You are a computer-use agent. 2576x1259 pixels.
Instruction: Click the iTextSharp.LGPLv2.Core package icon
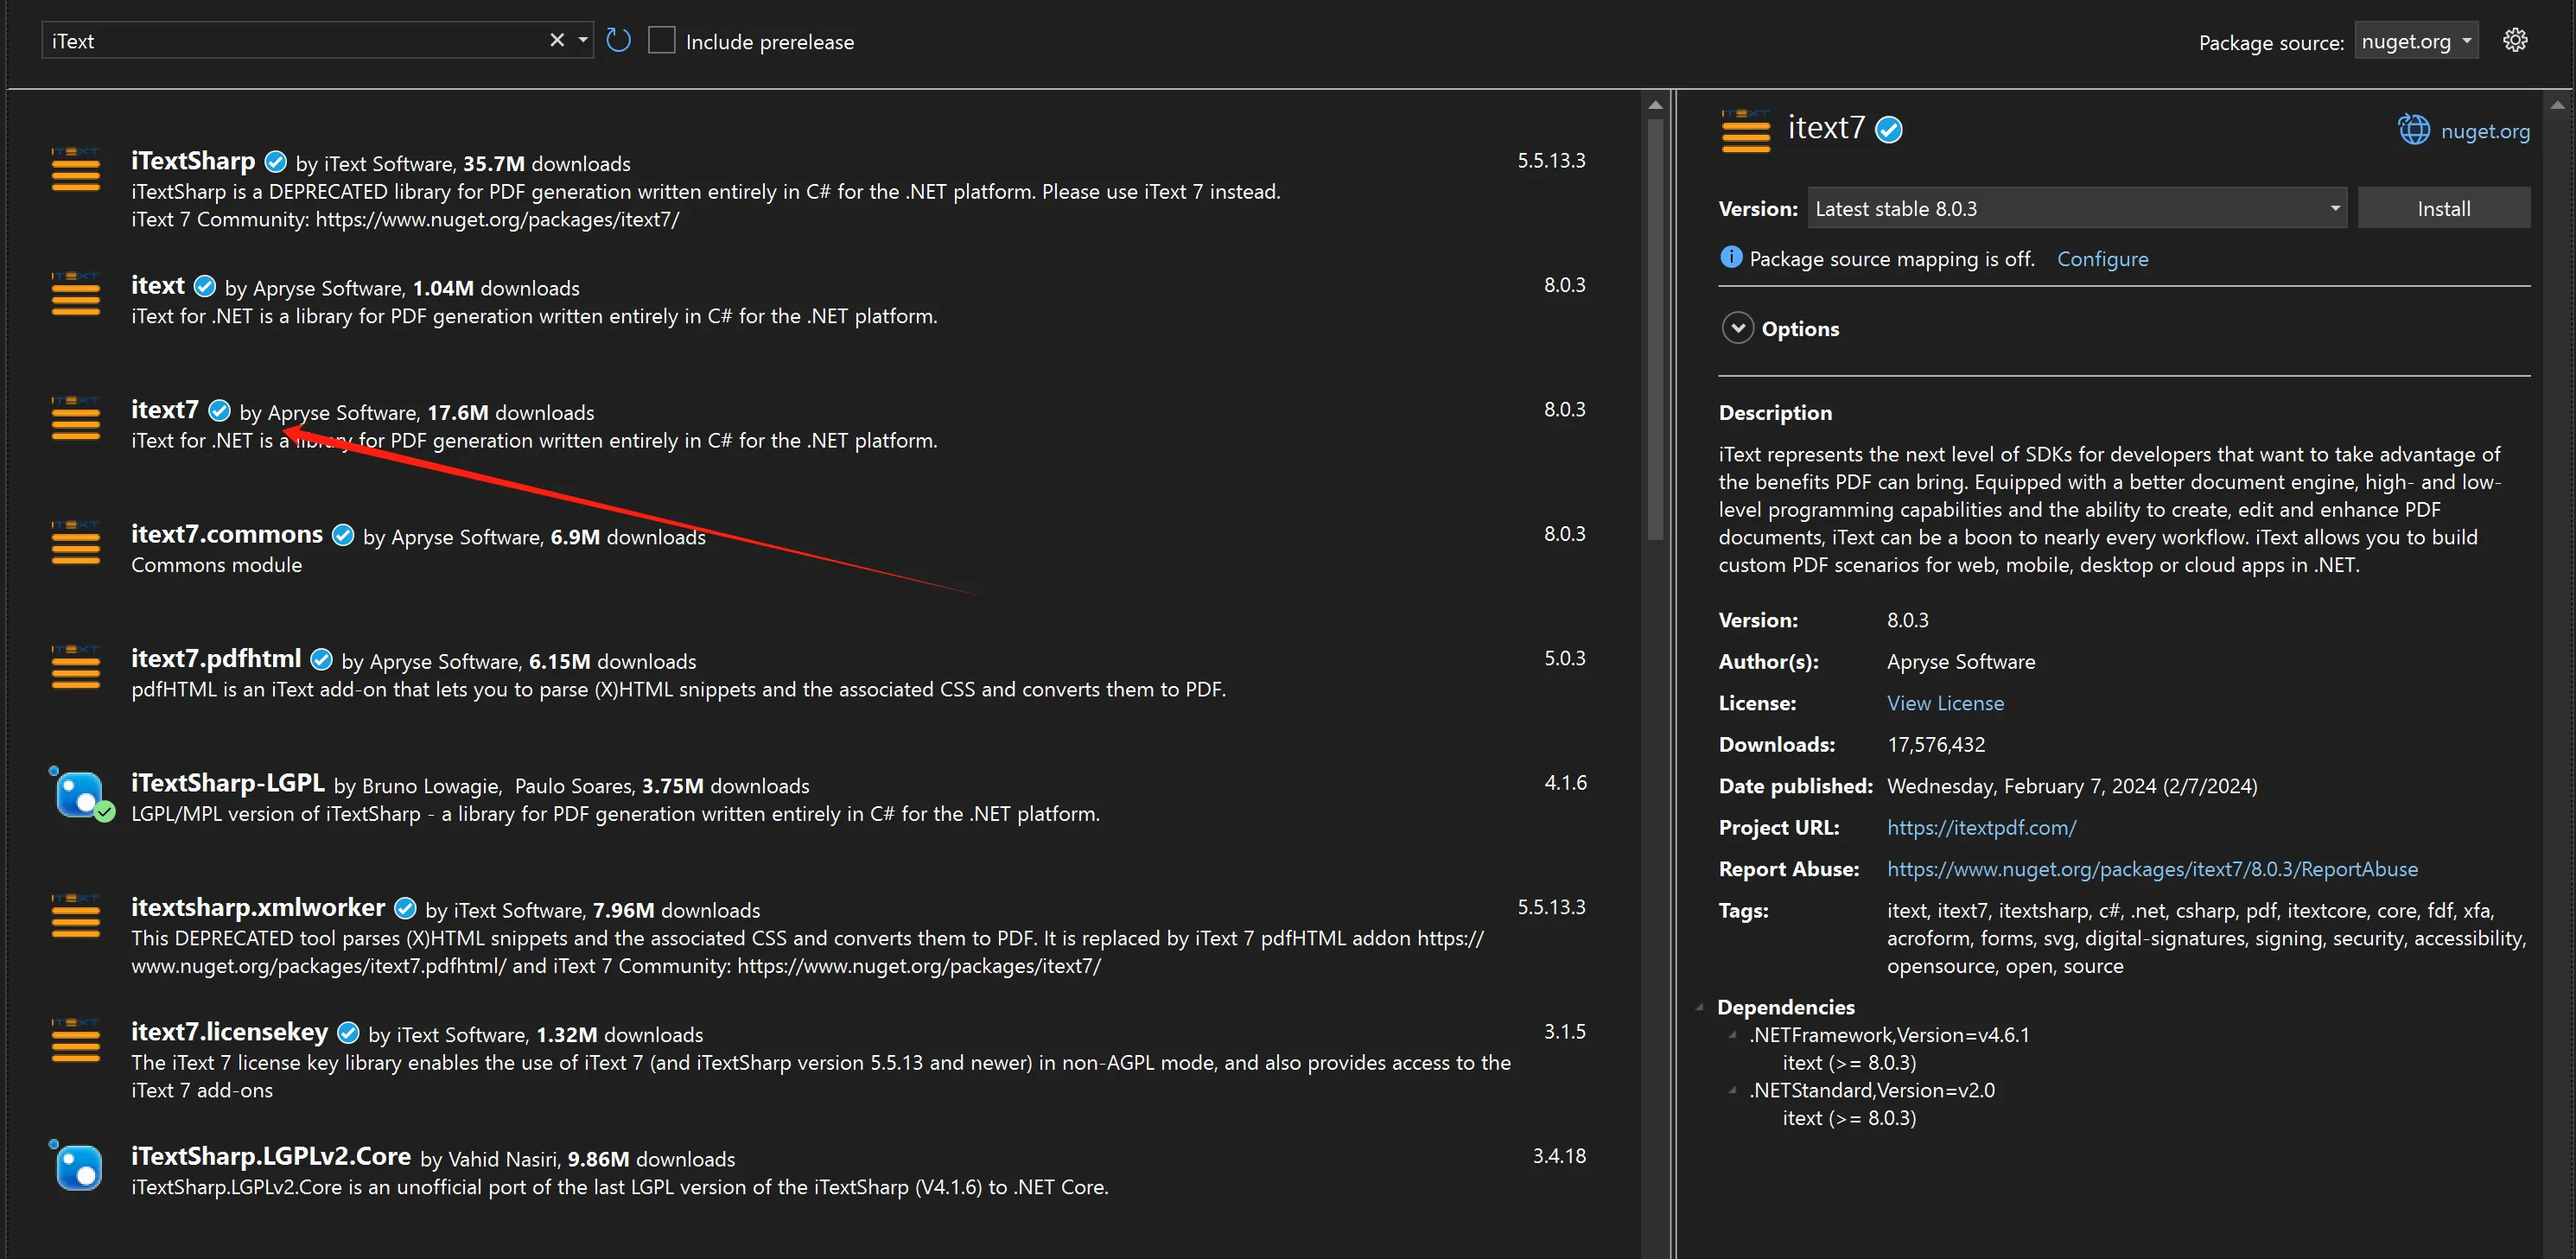click(x=77, y=1166)
